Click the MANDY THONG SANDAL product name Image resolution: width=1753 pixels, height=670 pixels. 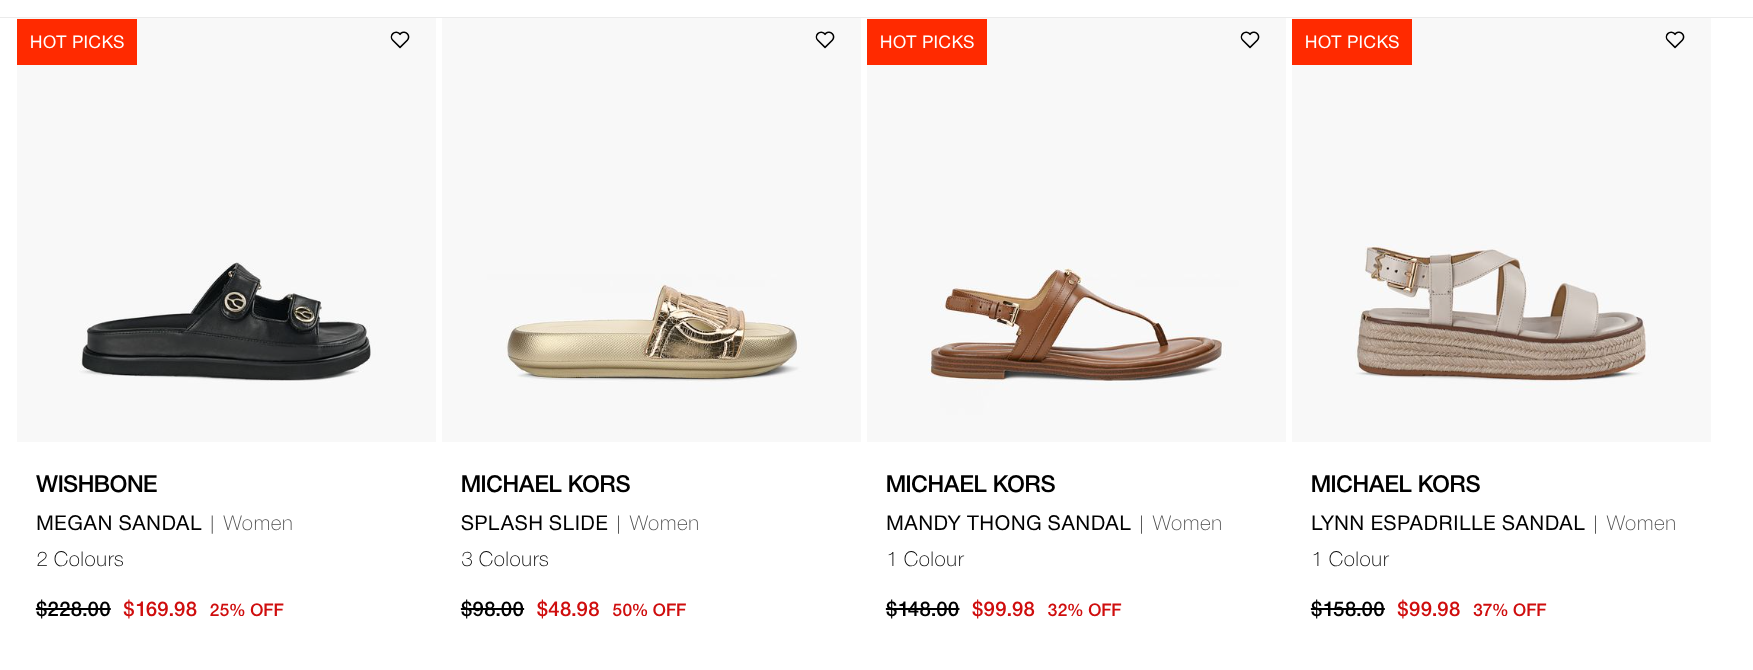[1007, 523]
